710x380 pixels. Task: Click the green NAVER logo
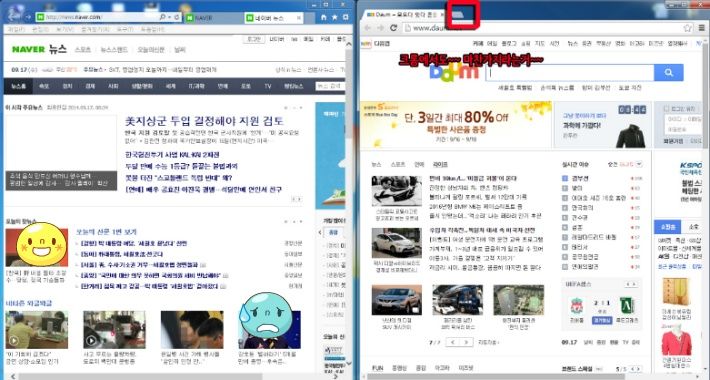coord(28,49)
